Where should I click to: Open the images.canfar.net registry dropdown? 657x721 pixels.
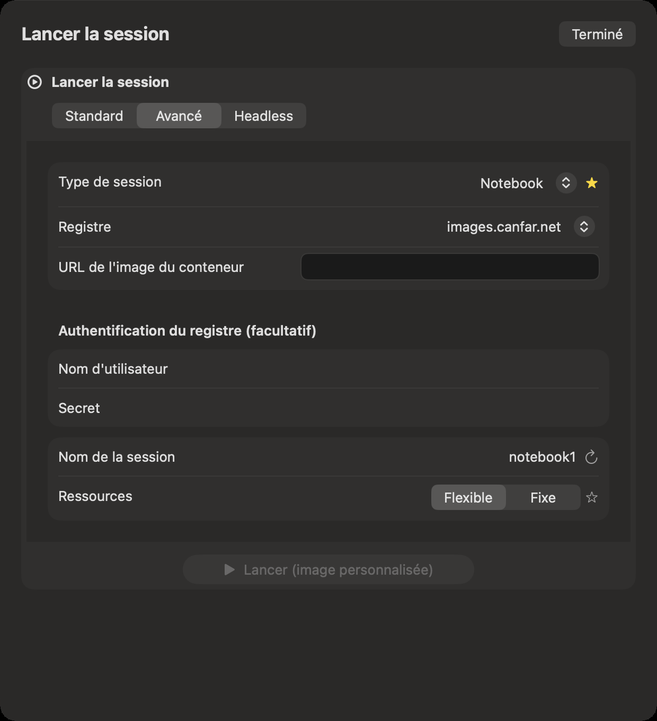[x=584, y=227]
